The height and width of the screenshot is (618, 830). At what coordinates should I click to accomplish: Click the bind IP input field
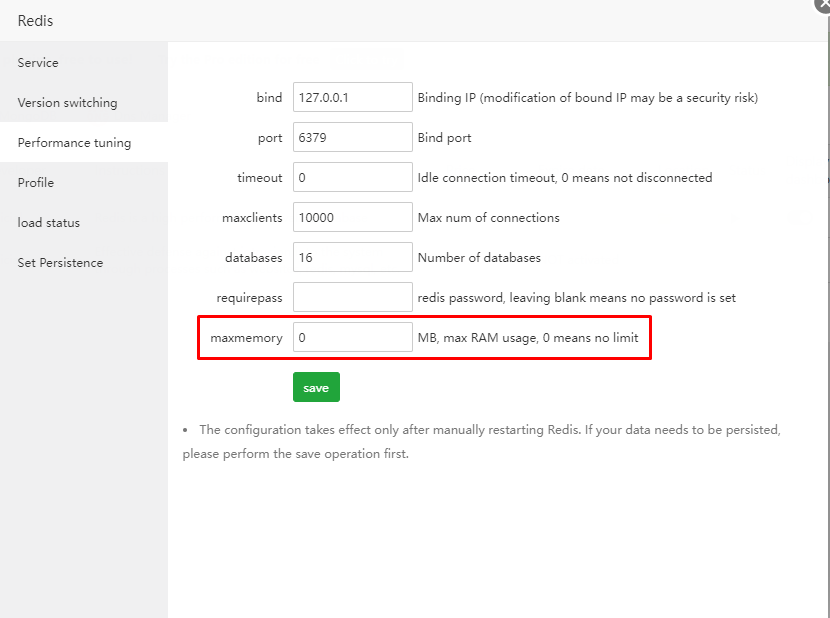click(x=352, y=97)
